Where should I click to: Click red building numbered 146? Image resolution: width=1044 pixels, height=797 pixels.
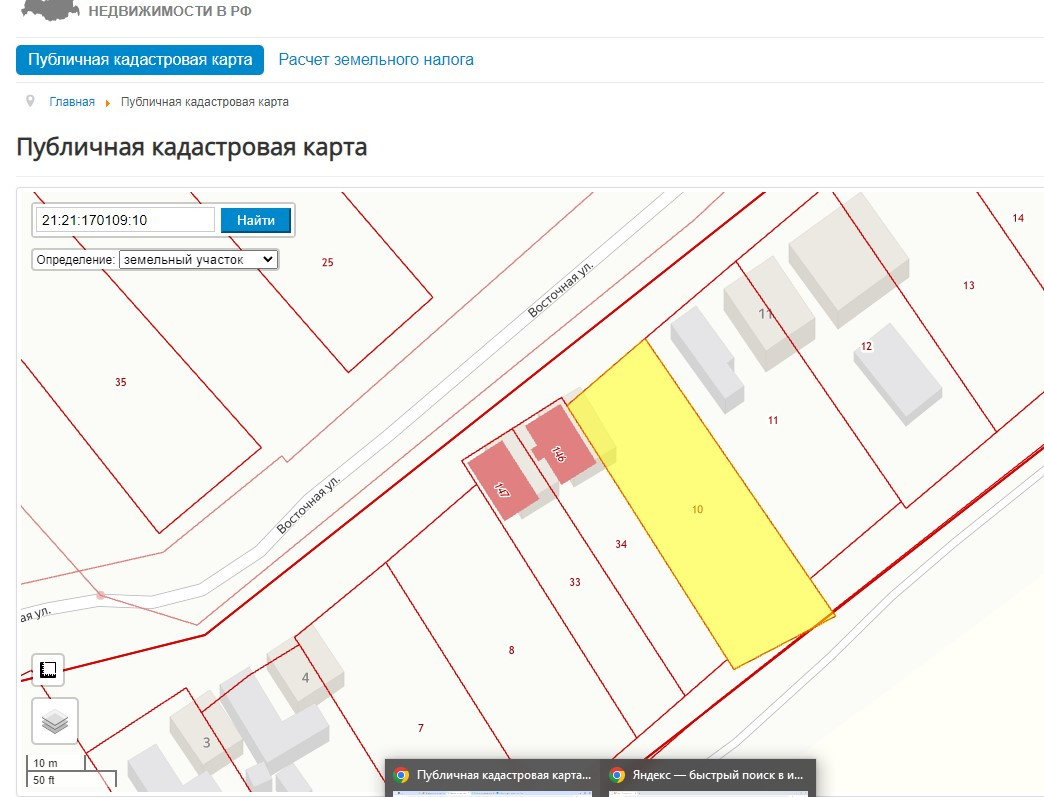point(559,446)
